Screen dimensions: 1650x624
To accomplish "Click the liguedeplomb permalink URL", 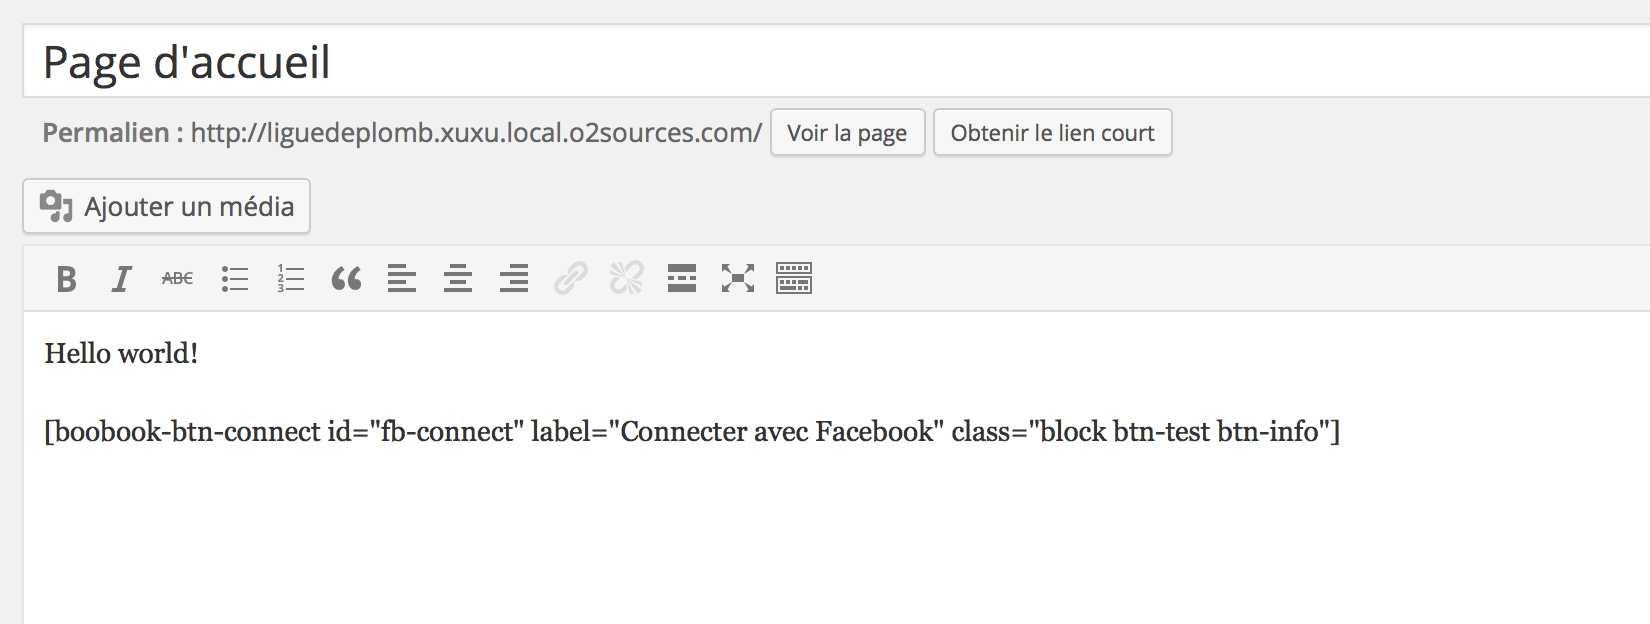I will [476, 133].
